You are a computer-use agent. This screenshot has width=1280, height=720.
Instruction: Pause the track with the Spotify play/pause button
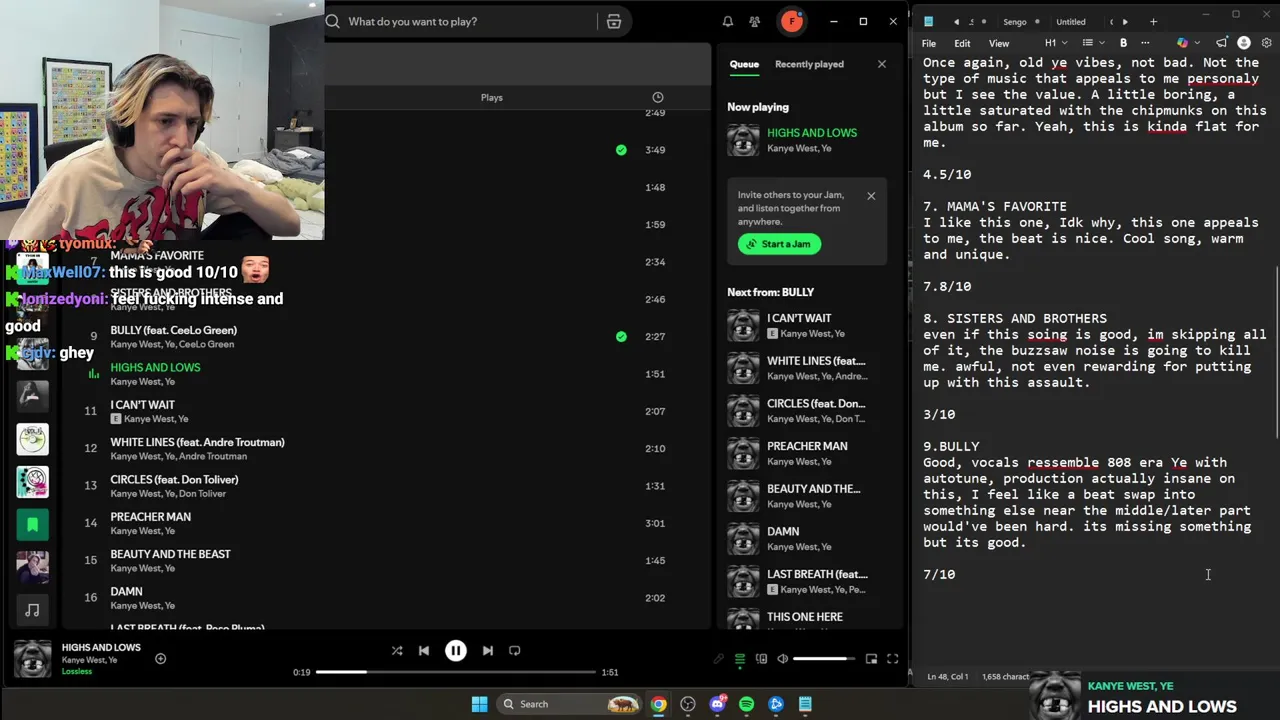455,651
